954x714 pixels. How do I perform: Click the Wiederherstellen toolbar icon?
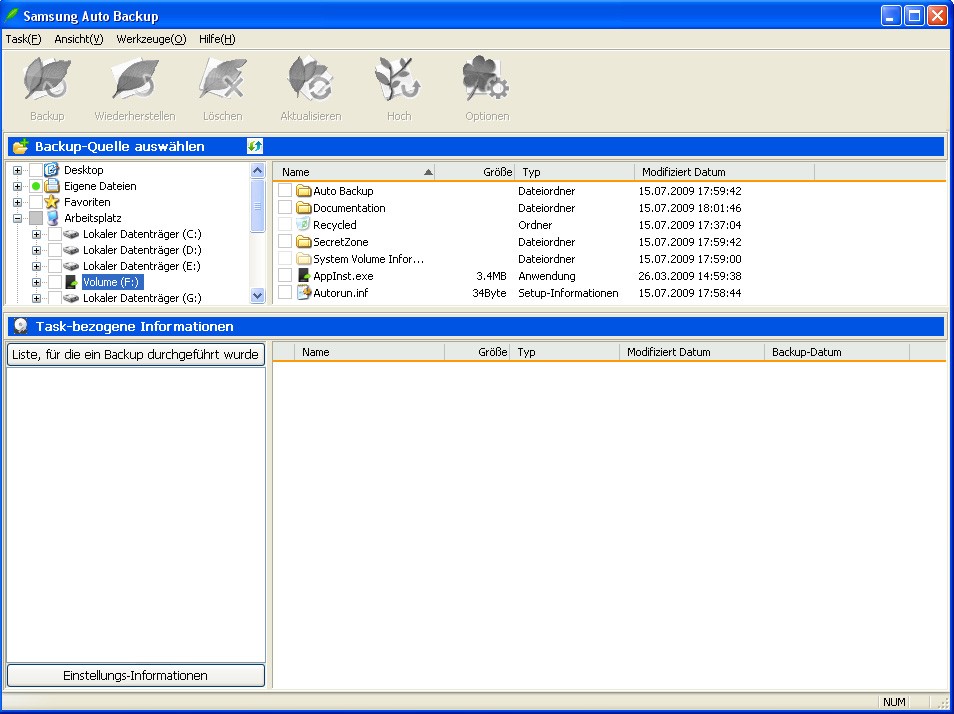134,79
